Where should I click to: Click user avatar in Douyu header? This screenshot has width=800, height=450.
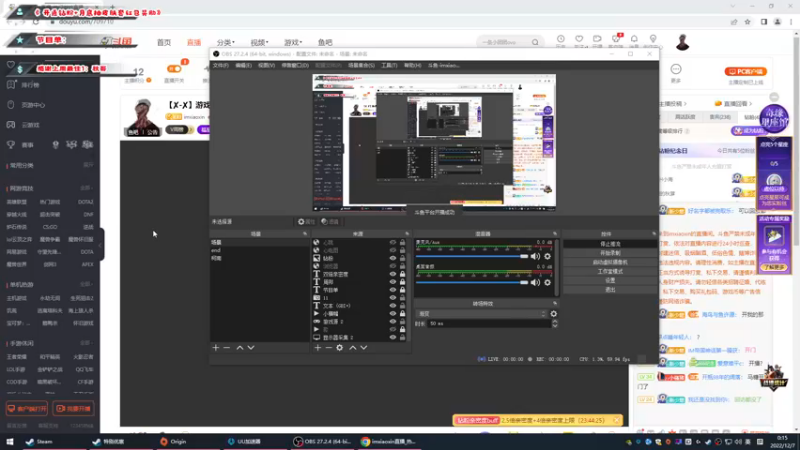(x=682, y=42)
